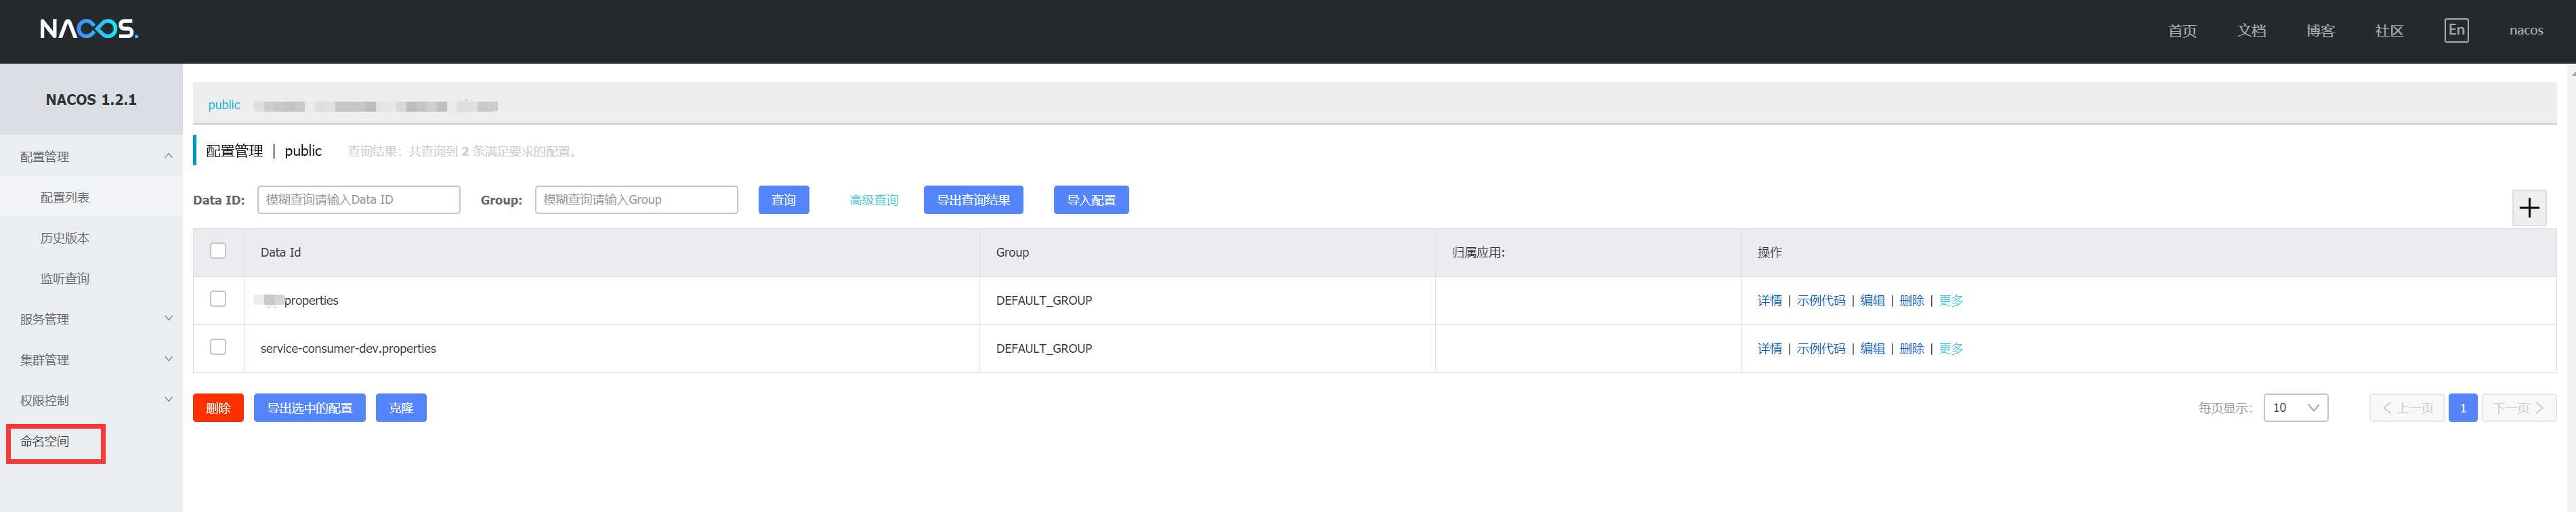Focus the Data ID search input
This screenshot has width=2576, height=512.
tap(358, 199)
